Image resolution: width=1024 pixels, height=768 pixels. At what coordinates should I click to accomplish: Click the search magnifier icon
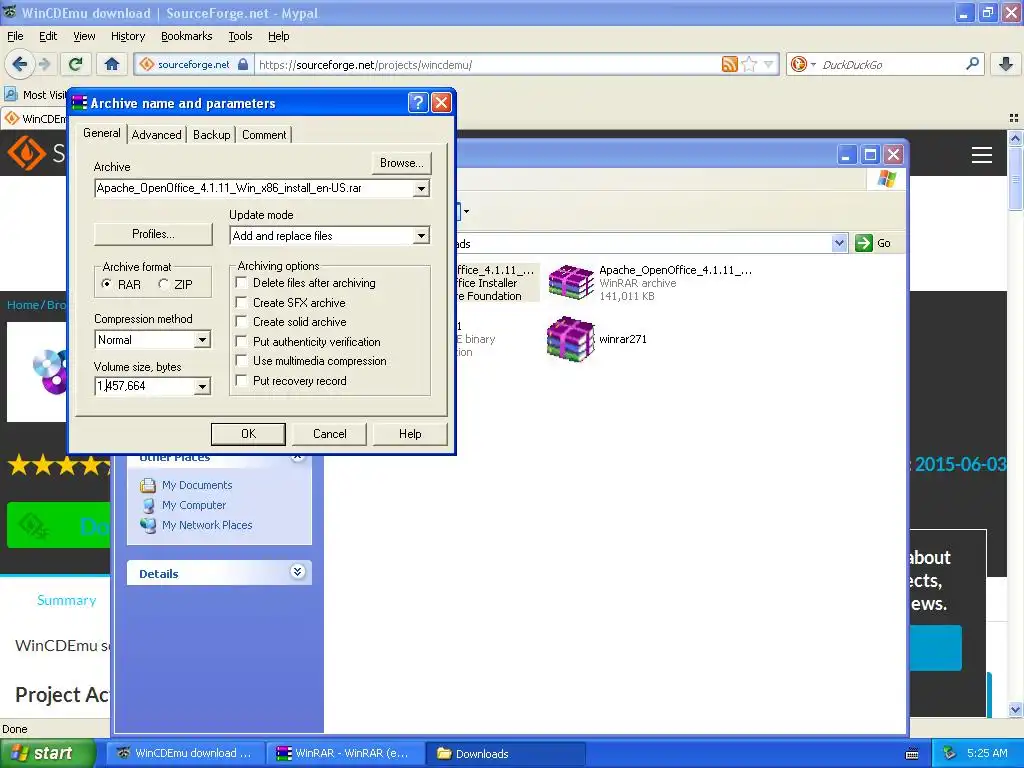point(972,63)
